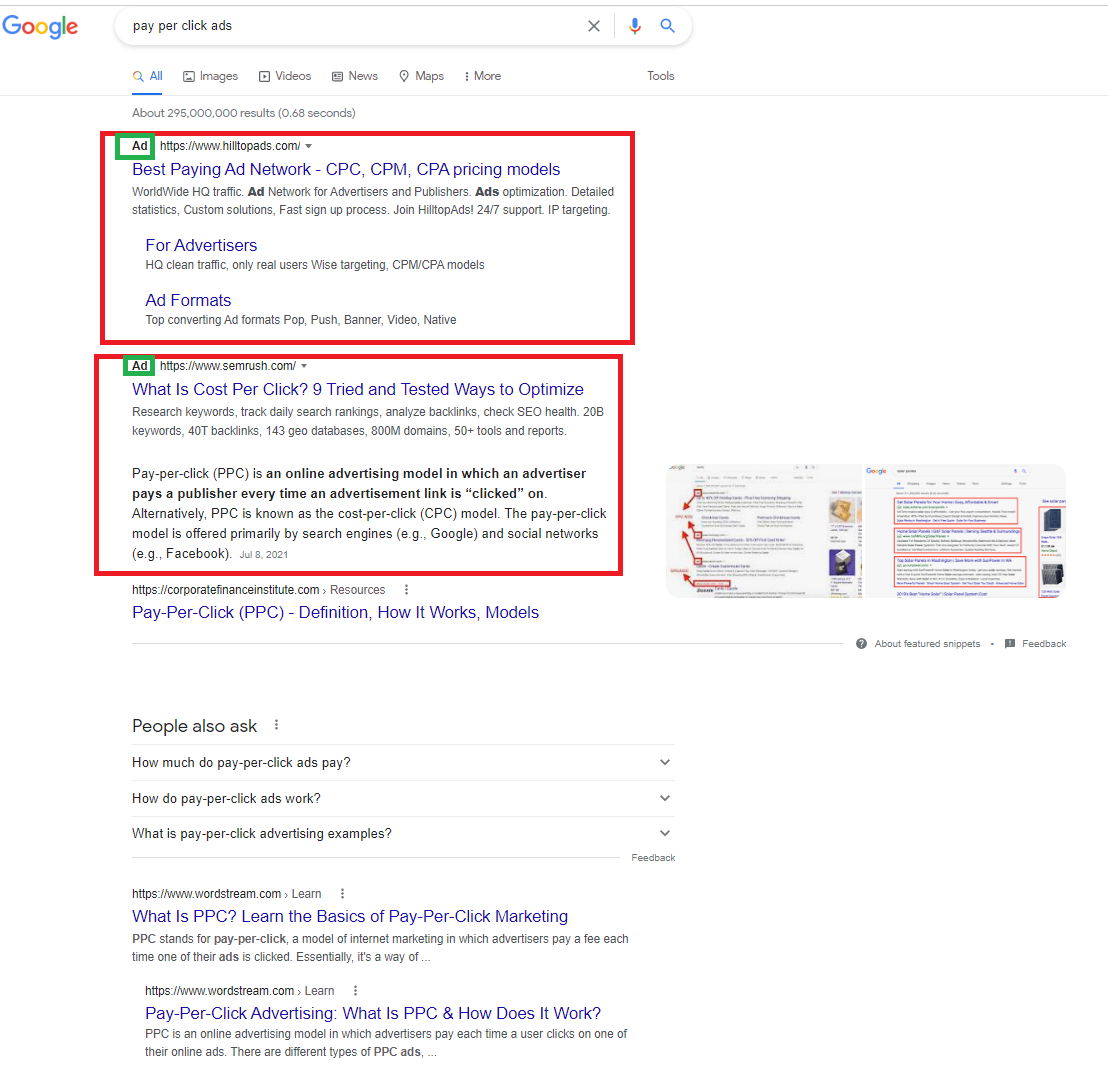Image resolution: width=1108 pixels, height=1081 pixels.
Task: Click the indented https://www.wordstream.com Learn breadcrumb
Action: pos(240,991)
